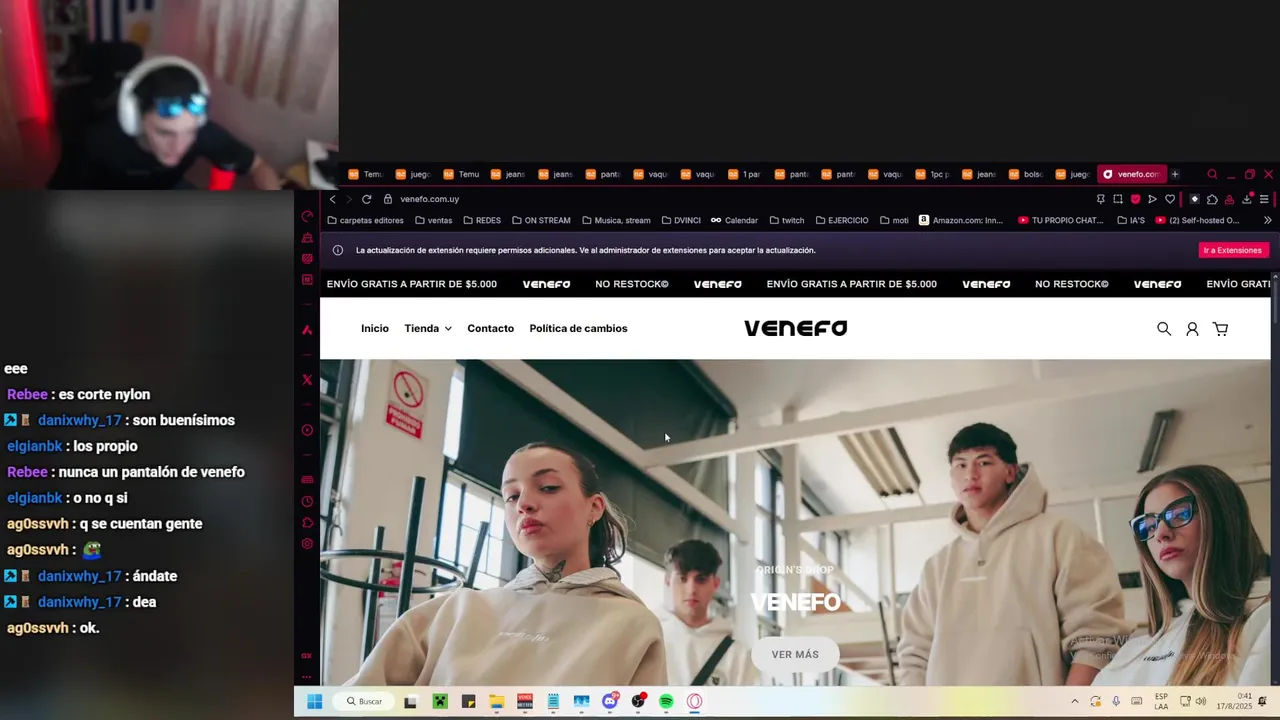Open the 'Musica, stream' bookmark folder
The image size is (1280, 720).
[616, 220]
